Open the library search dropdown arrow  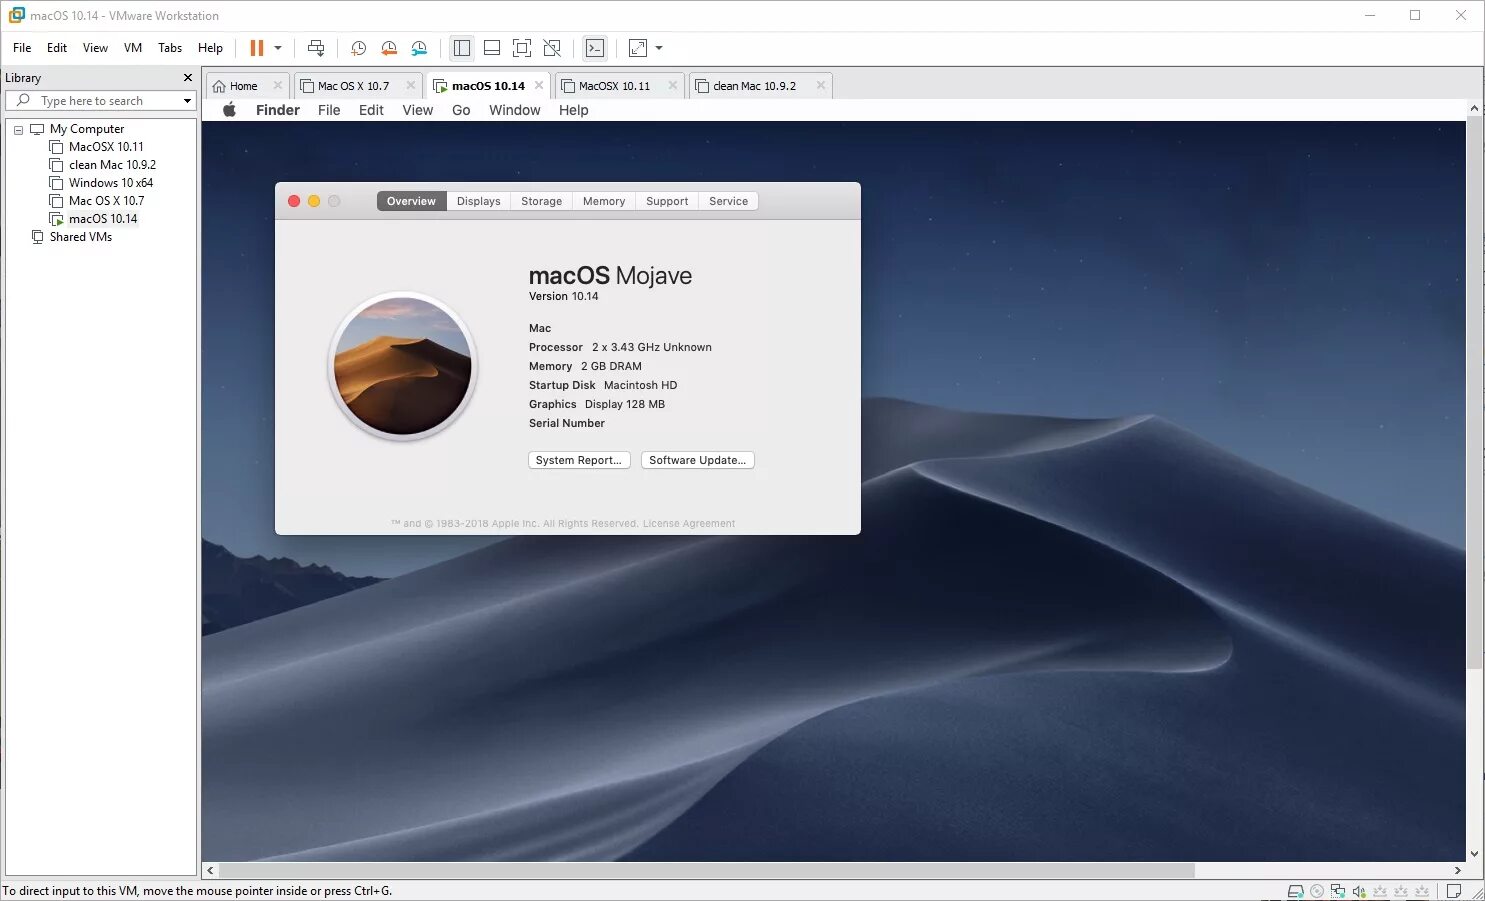point(187,101)
